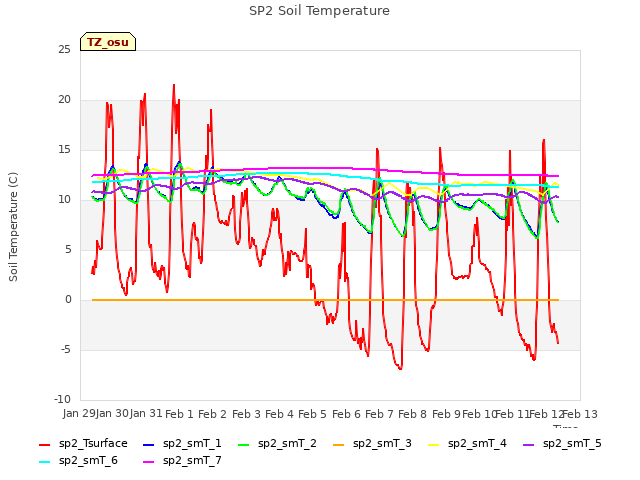
Task: Click the Soil Temperature (C) axis label
Action: pyautogui.click(x=13, y=227)
